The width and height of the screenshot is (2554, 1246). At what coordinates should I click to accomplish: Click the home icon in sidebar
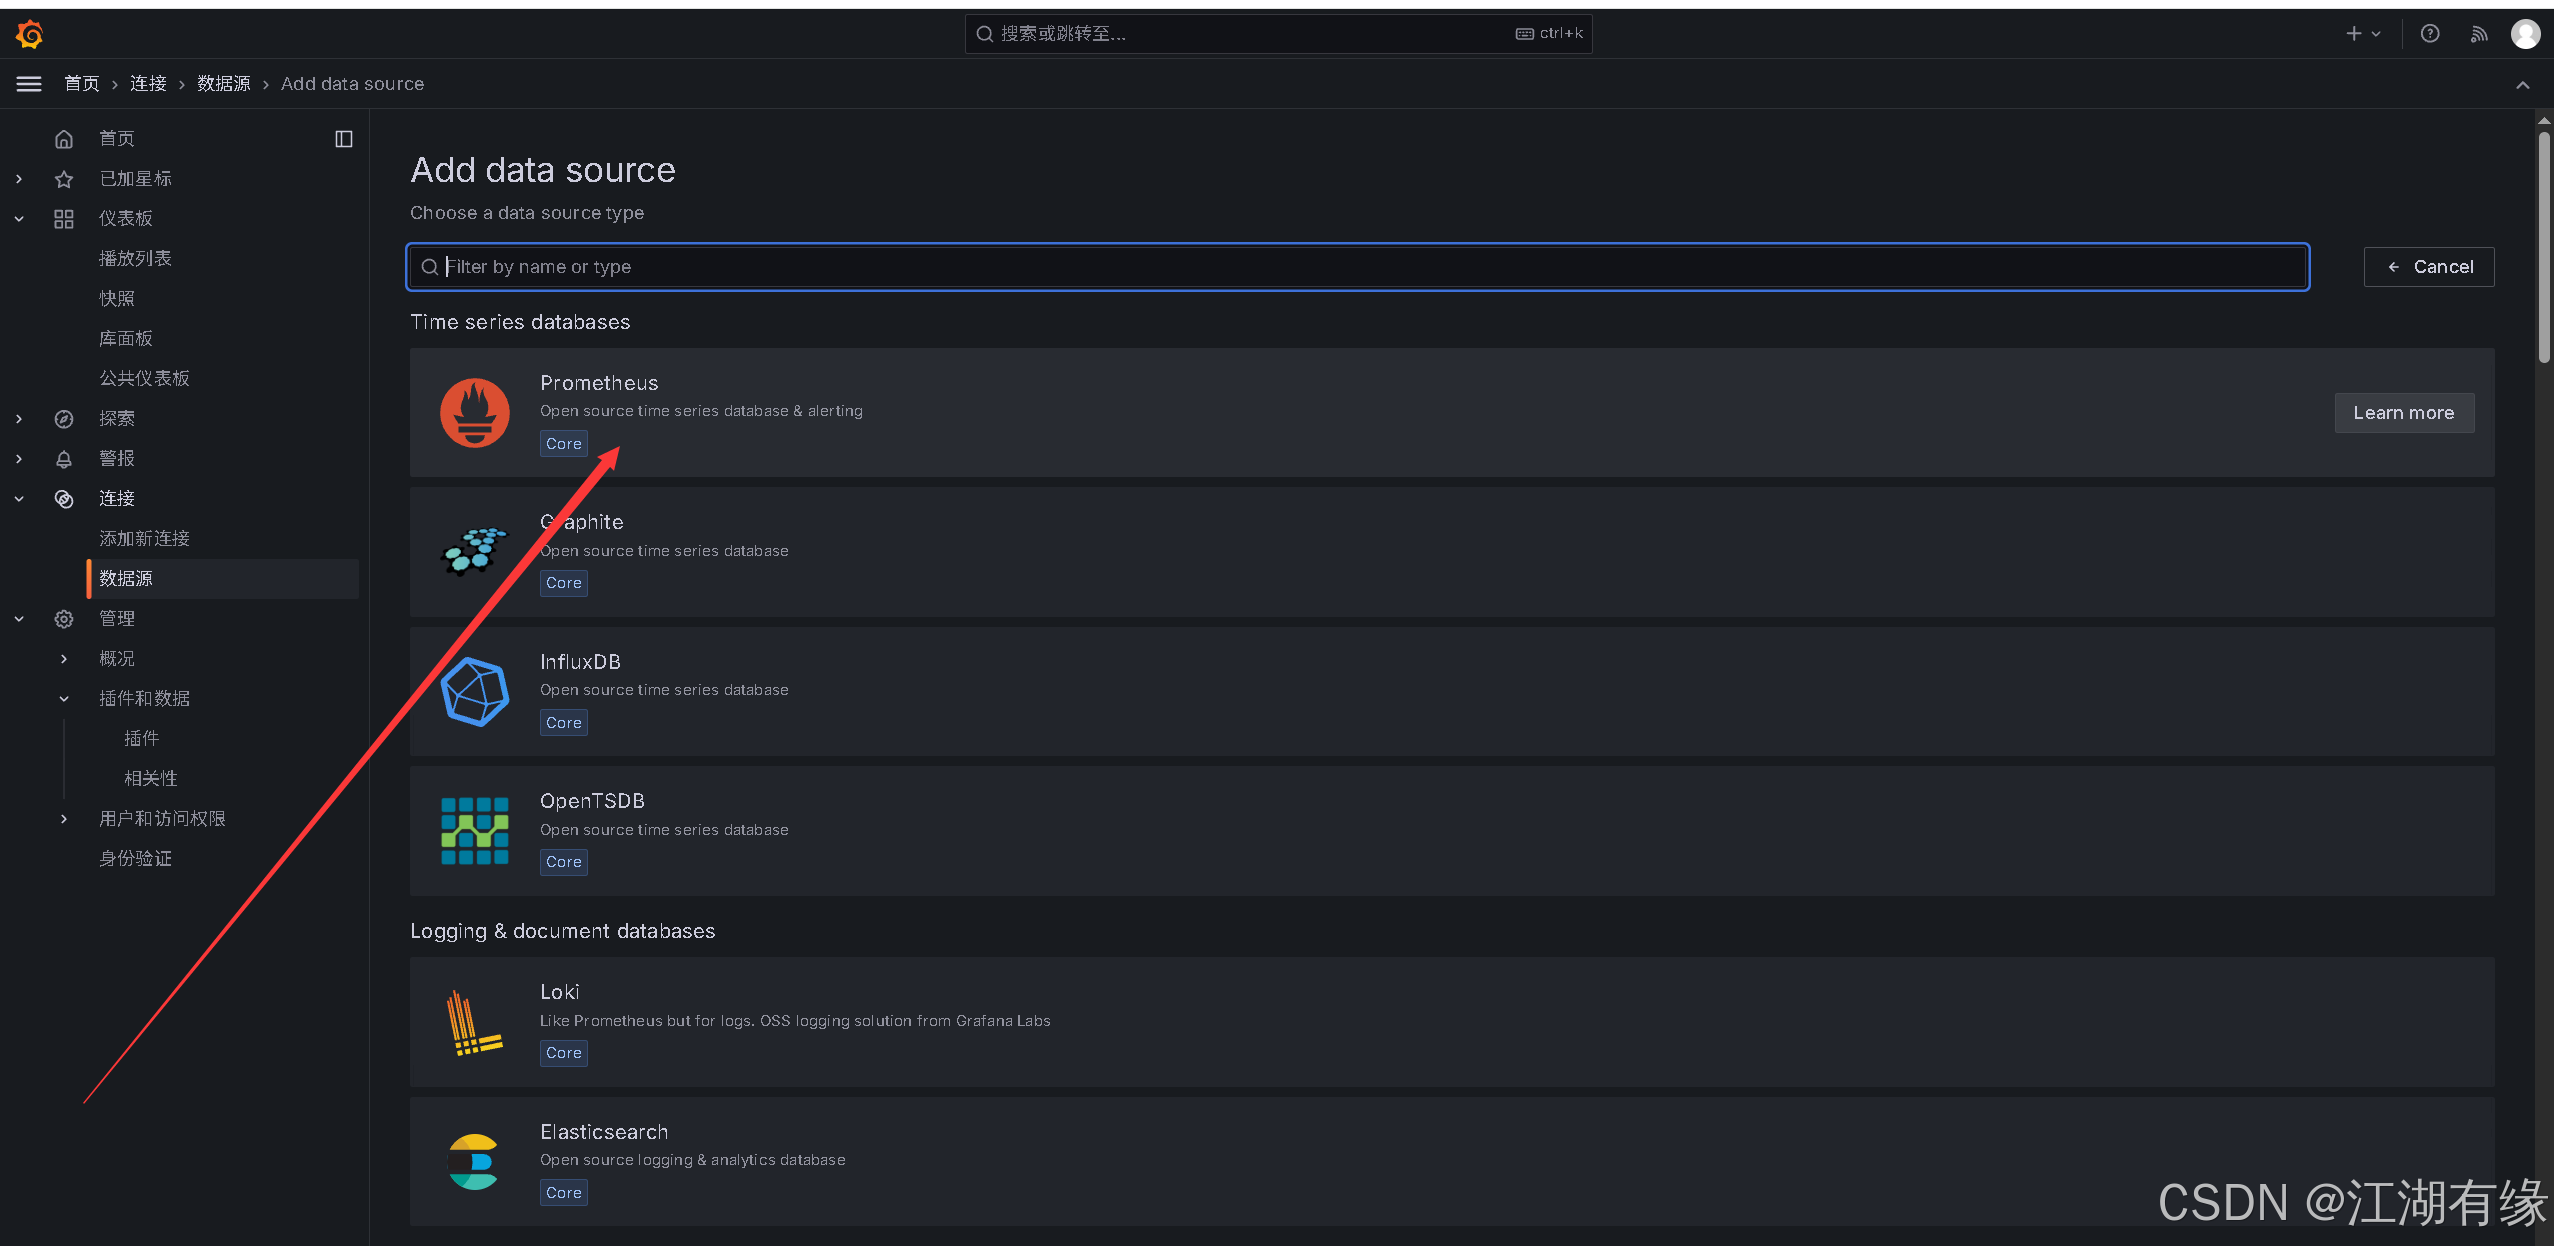pyautogui.click(x=64, y=139)
